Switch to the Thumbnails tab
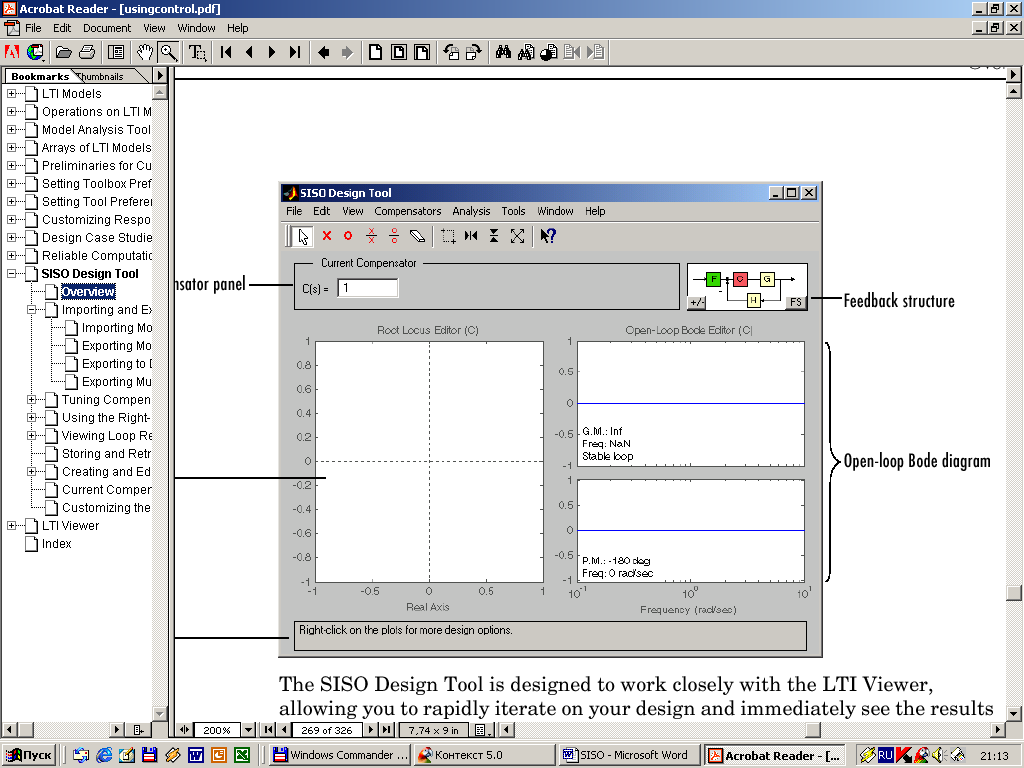Screen dimensions: 1024x768 (103, 76)
